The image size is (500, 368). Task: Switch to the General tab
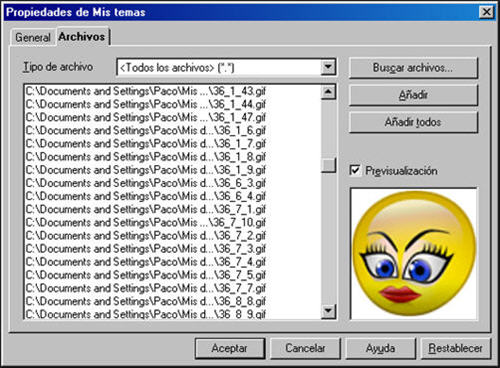click(33, 37)
